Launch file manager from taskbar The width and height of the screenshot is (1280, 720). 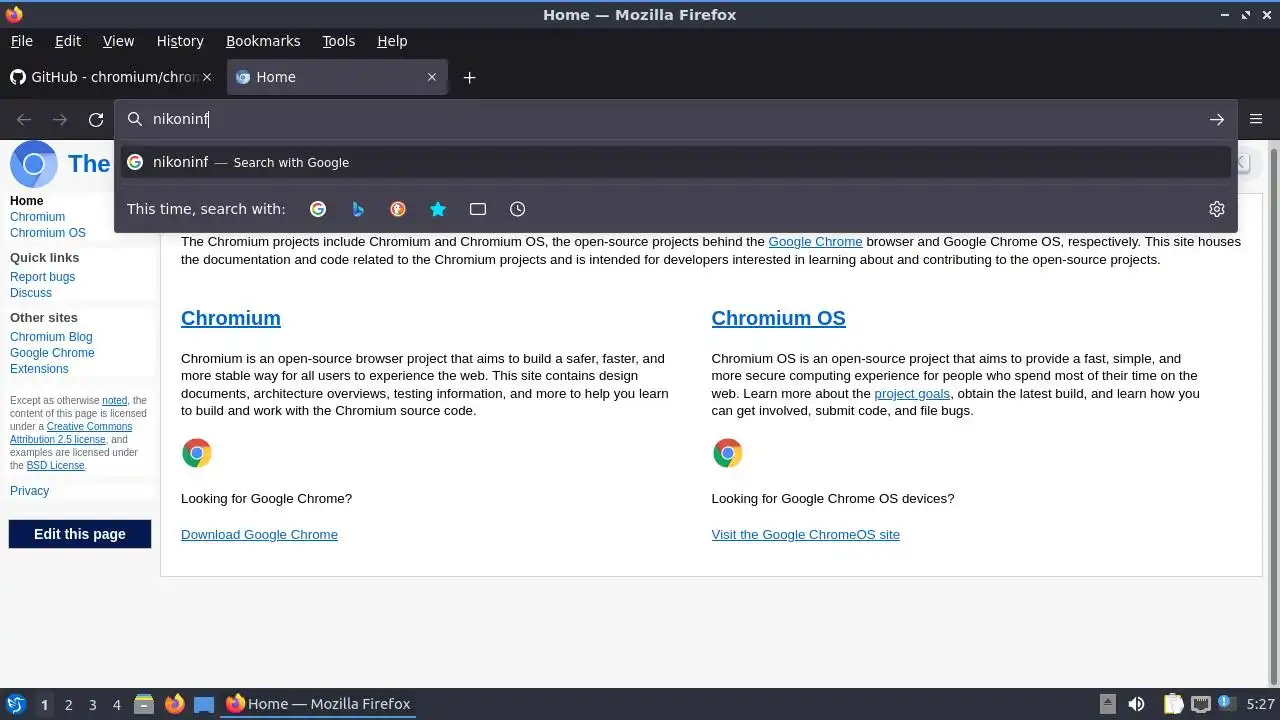pyautogui.click(x=144, y=704)
